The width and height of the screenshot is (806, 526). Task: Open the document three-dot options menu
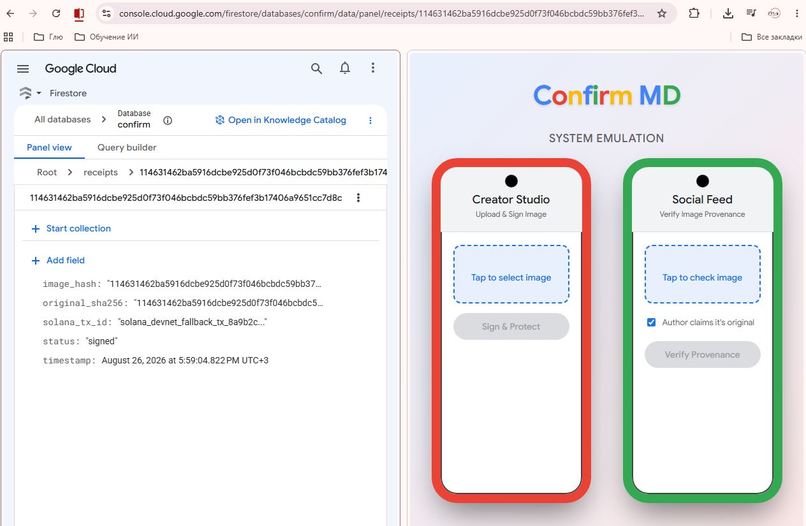pos(358,197)
